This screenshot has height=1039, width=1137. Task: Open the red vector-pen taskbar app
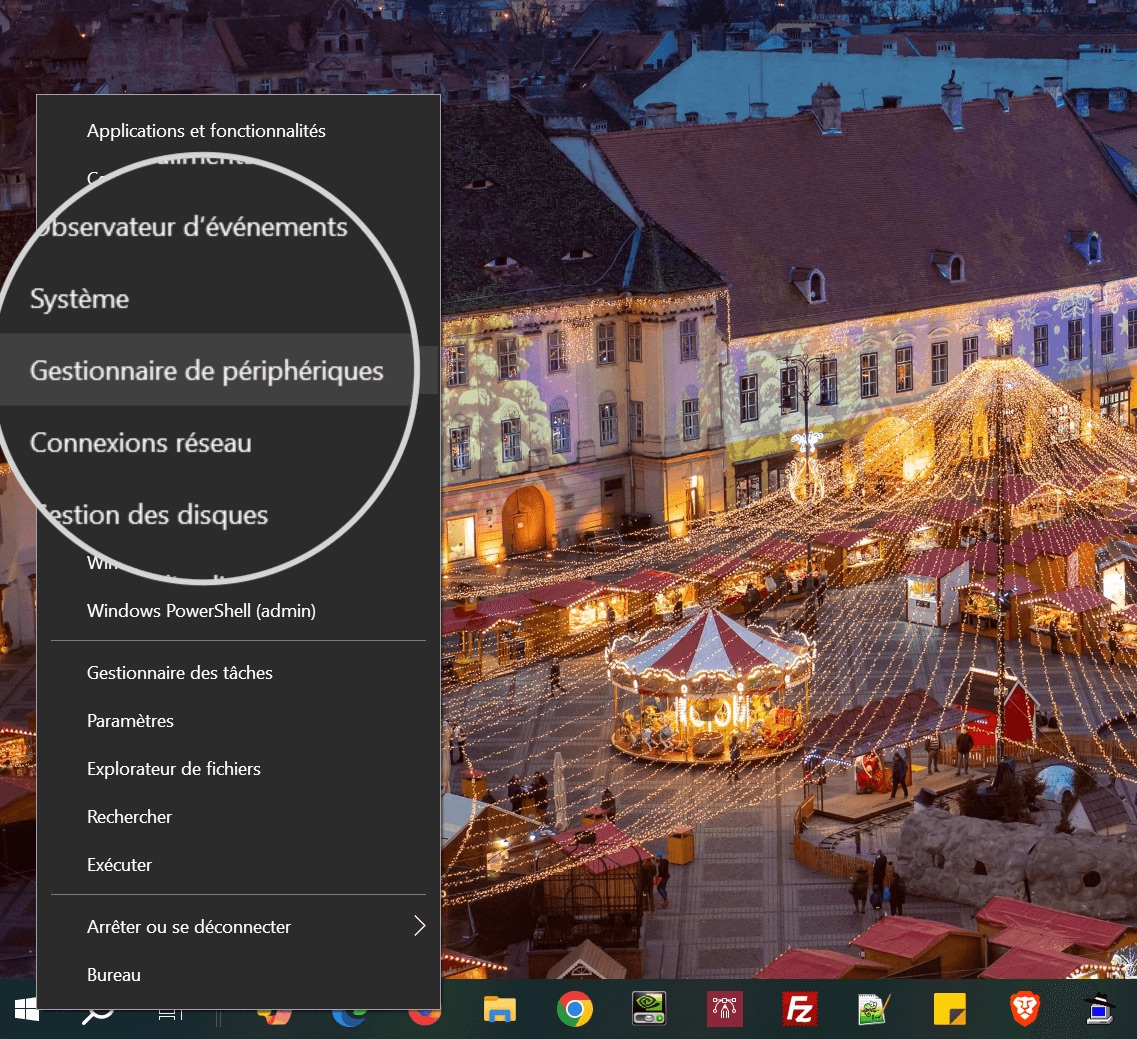click(x=724, y=1009)
